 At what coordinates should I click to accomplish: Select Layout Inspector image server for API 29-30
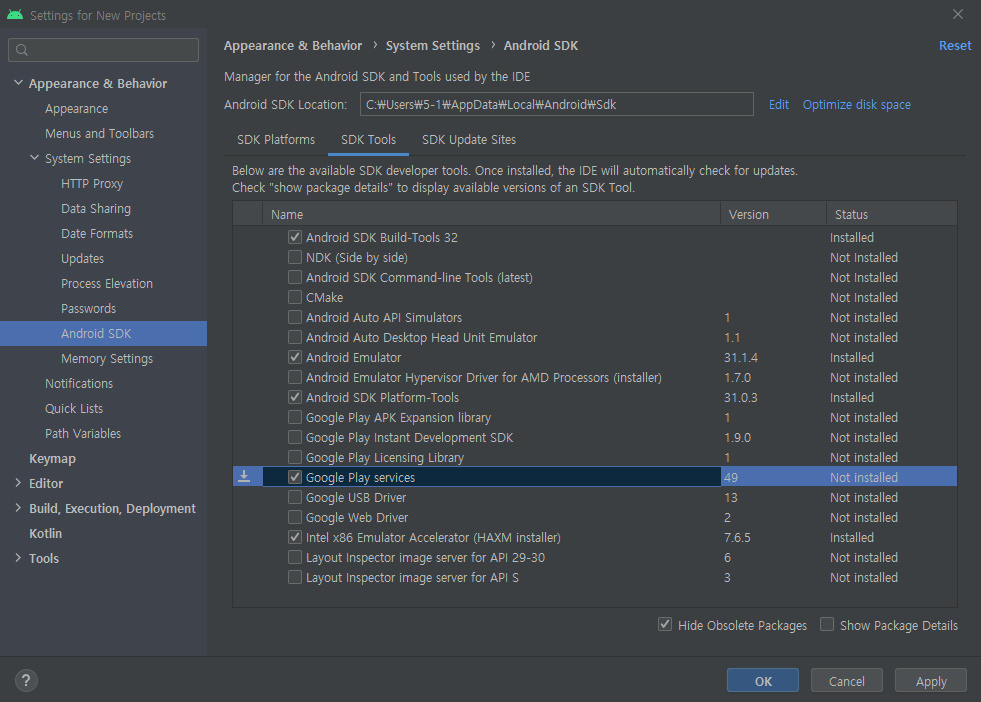point(594,557)
